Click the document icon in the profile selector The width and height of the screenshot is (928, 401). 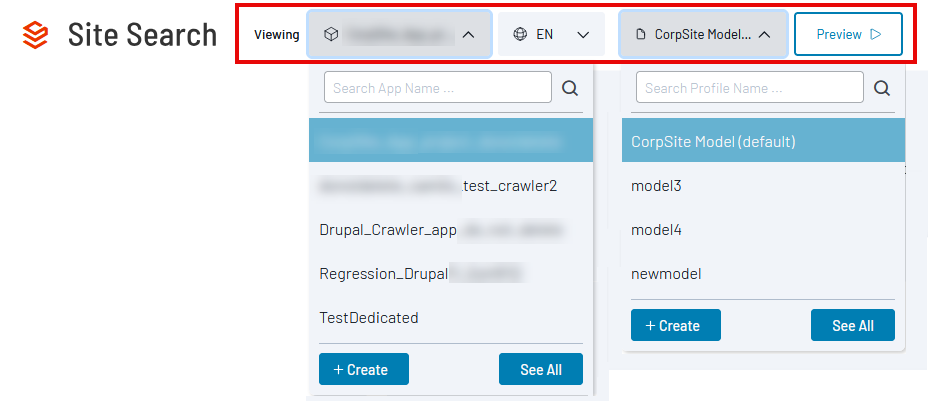641,34
